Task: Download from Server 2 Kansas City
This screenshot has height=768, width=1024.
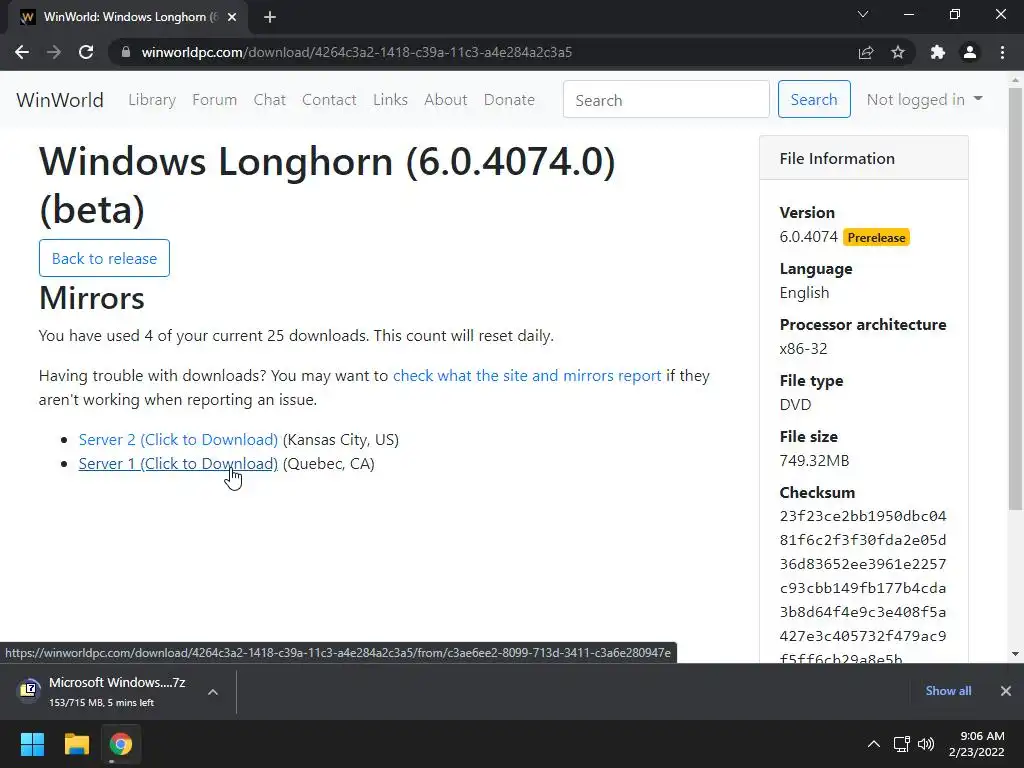Action: point(178,440)
